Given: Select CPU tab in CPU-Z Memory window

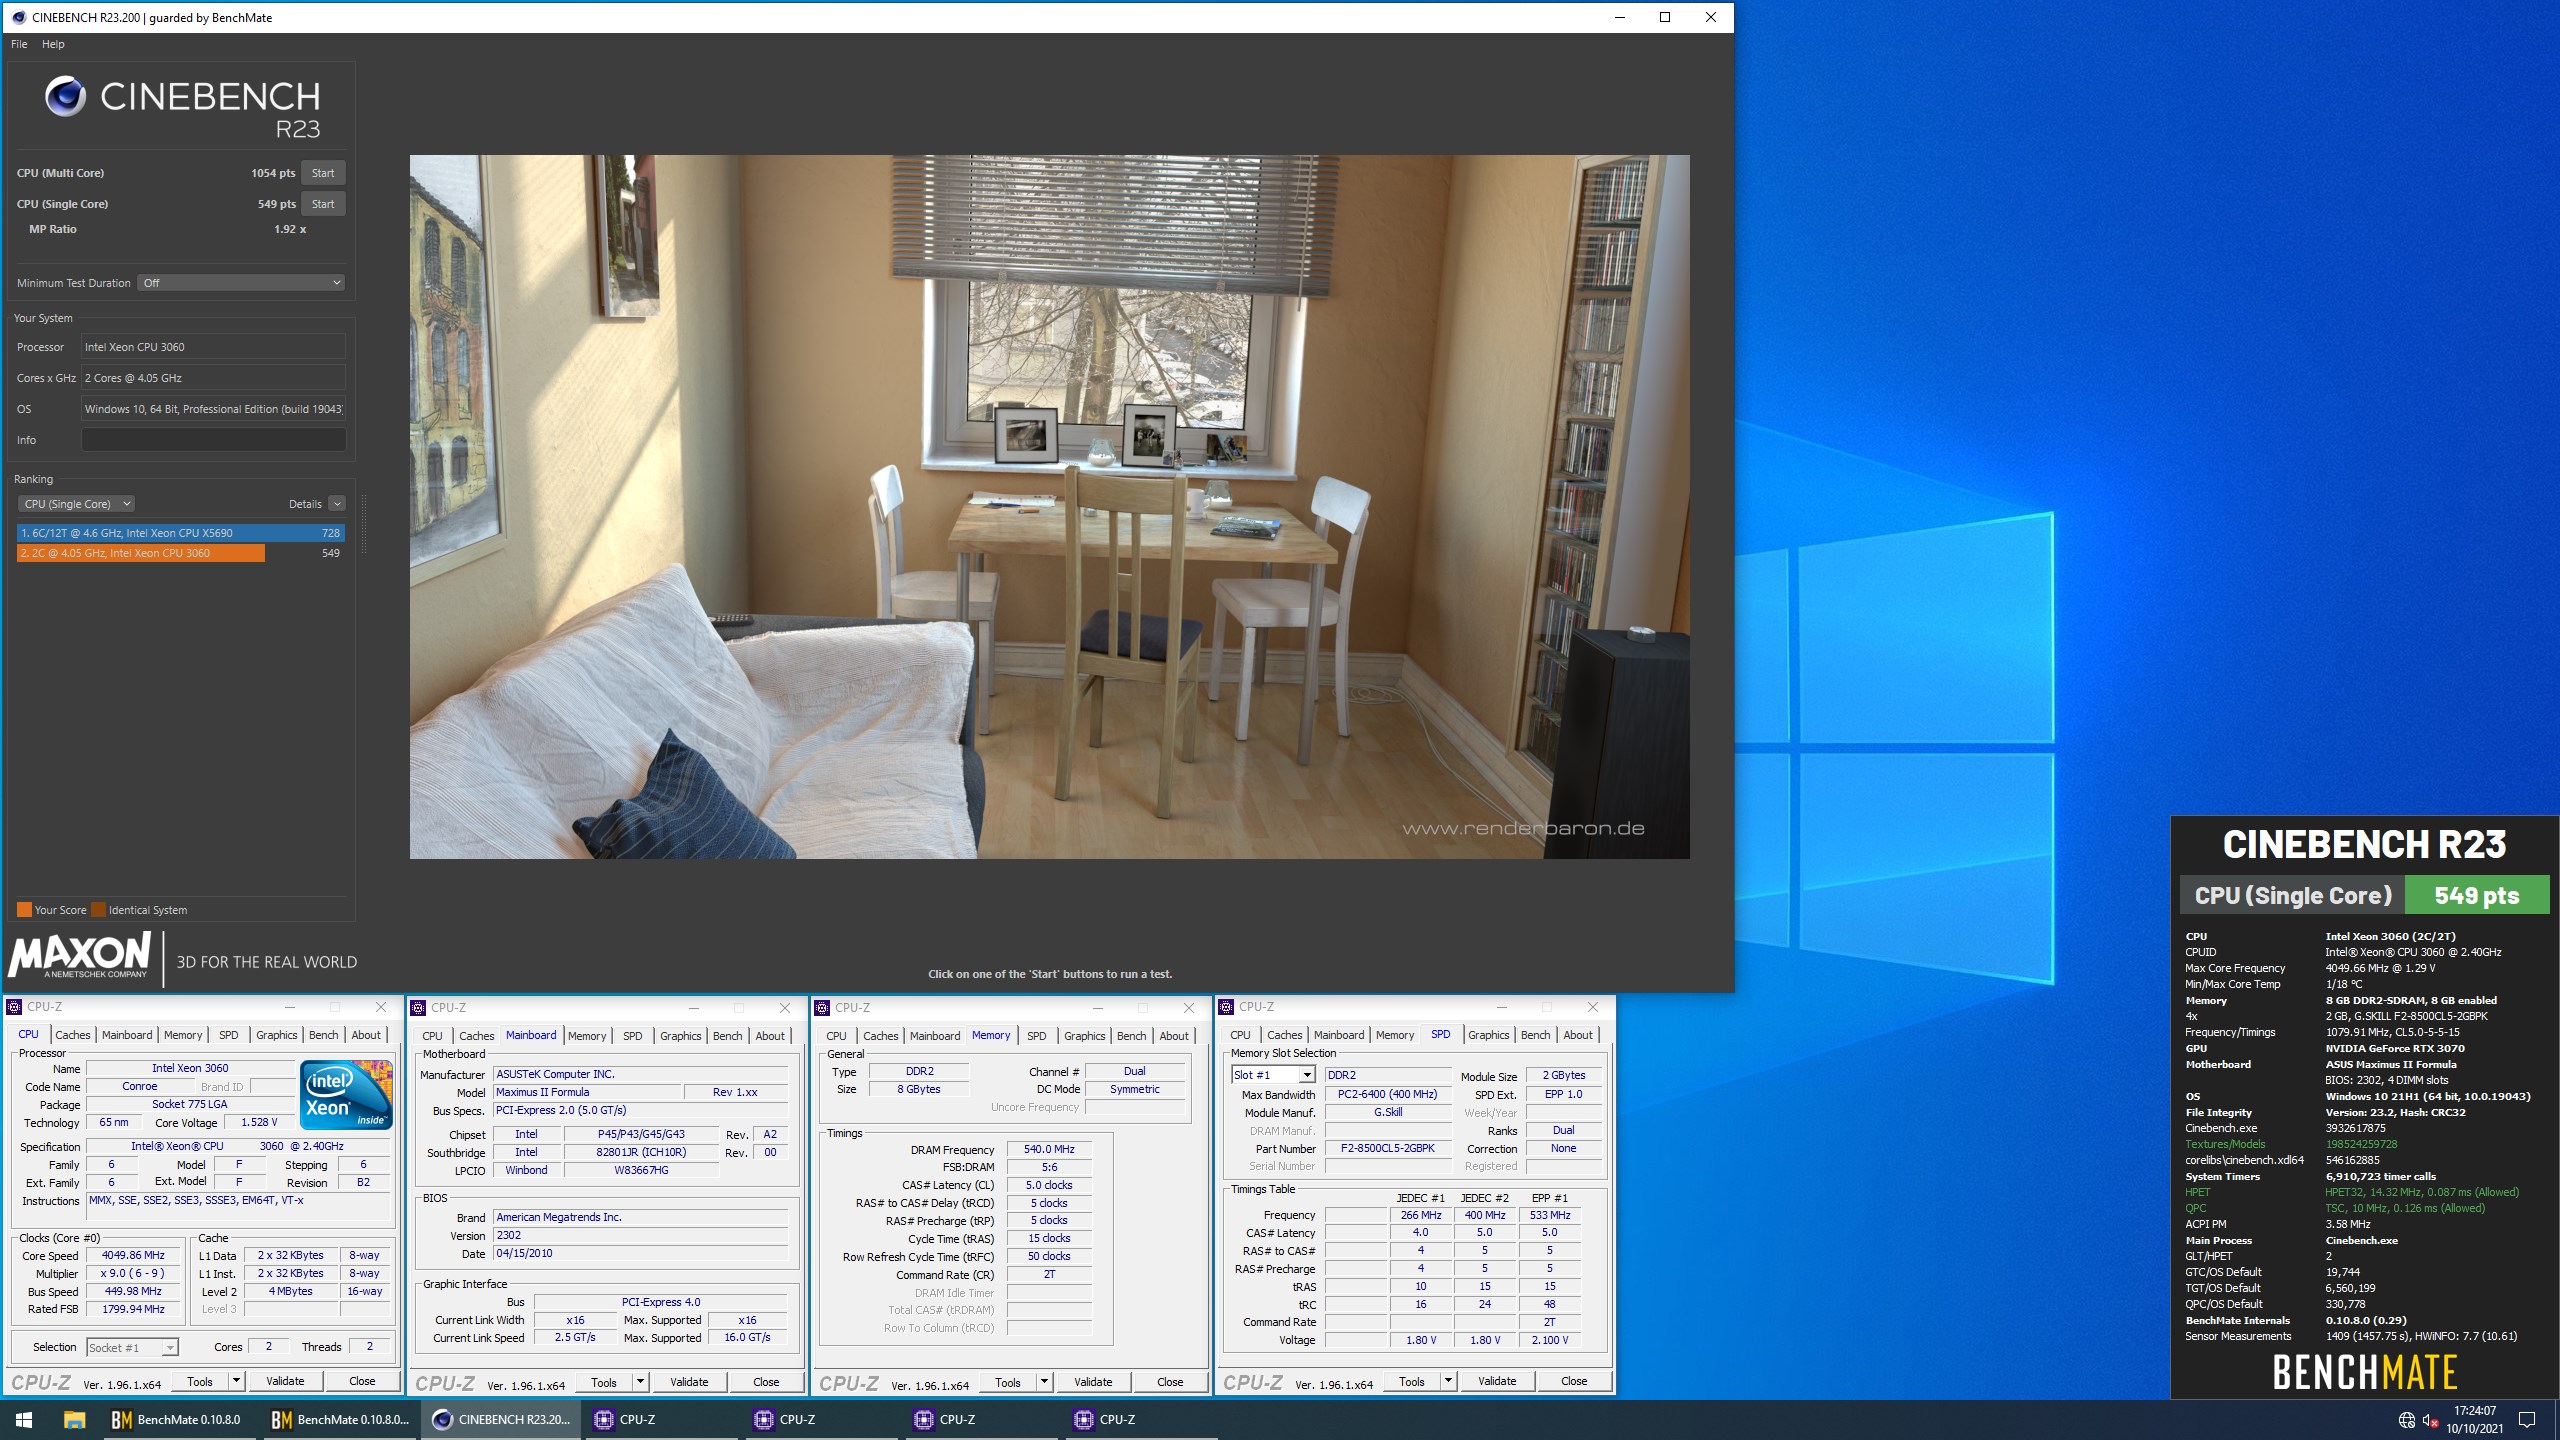Looking at the screenshot, I should pos(837,1036).
